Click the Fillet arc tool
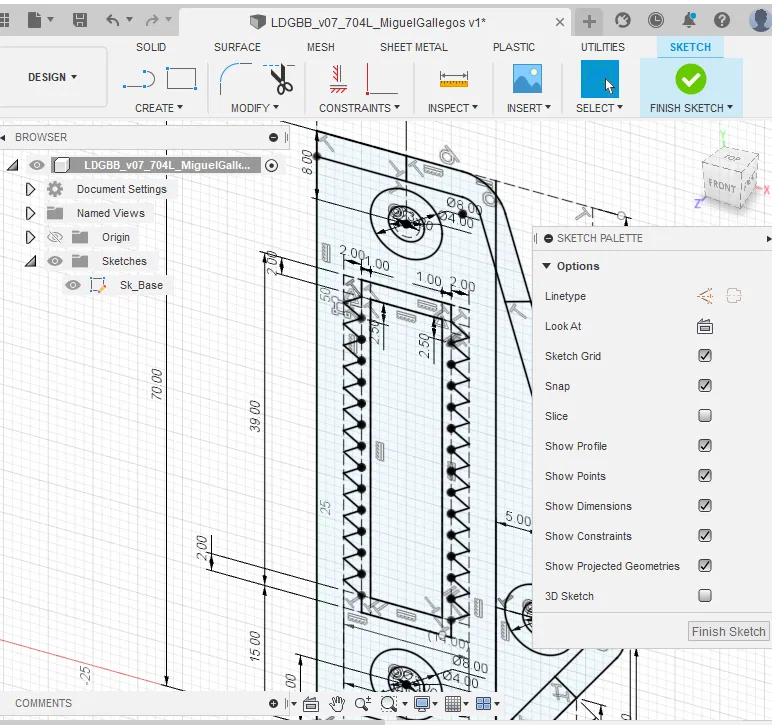This screenshot has width=772, height=725. tap(235, 78)
